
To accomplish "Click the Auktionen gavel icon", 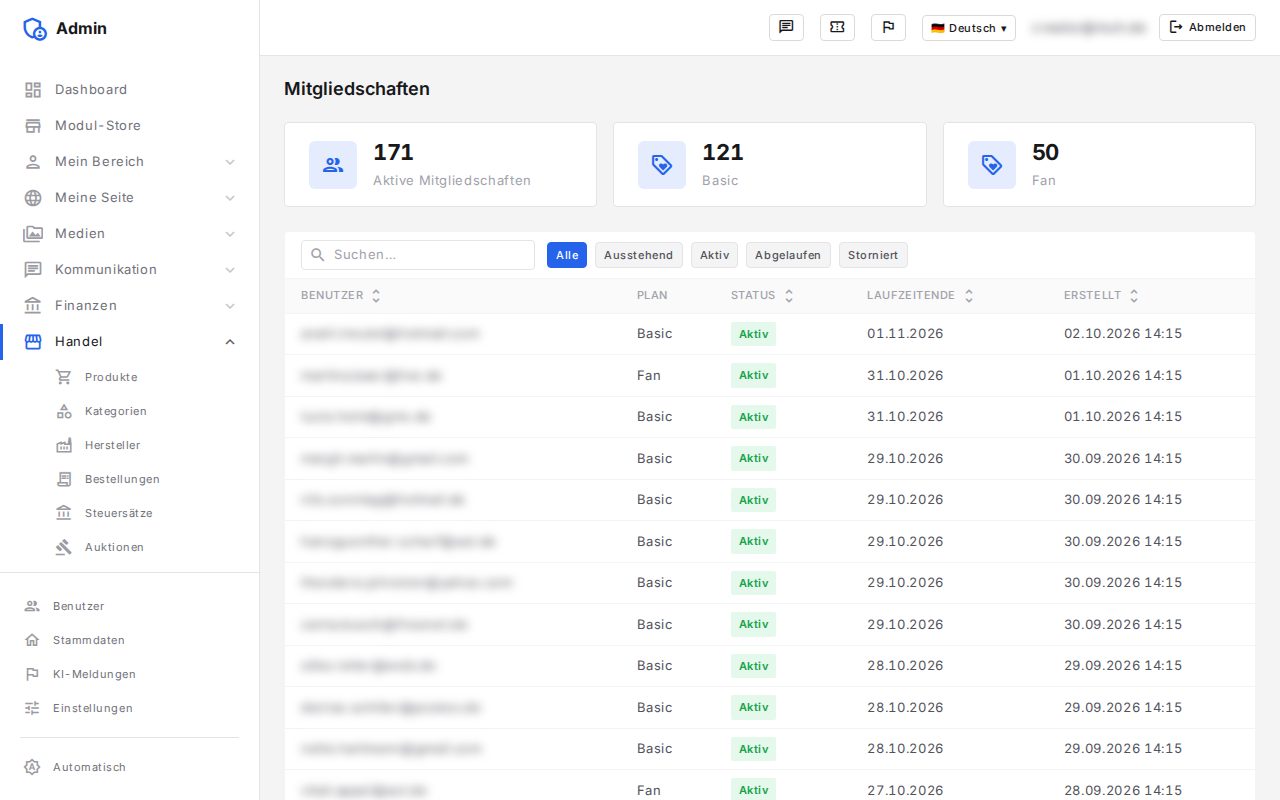I will (x=64, y=547).
